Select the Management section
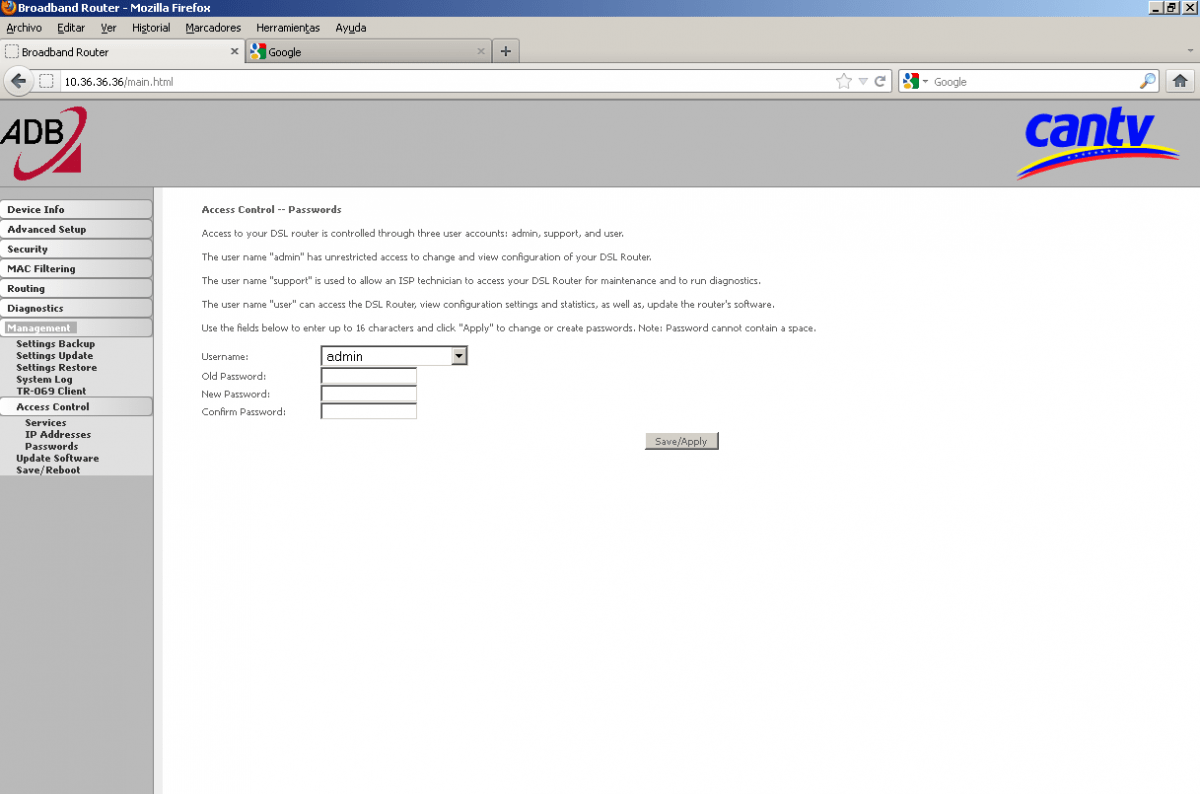Viewport: 1200px width, 794px height. coord(76,328)
